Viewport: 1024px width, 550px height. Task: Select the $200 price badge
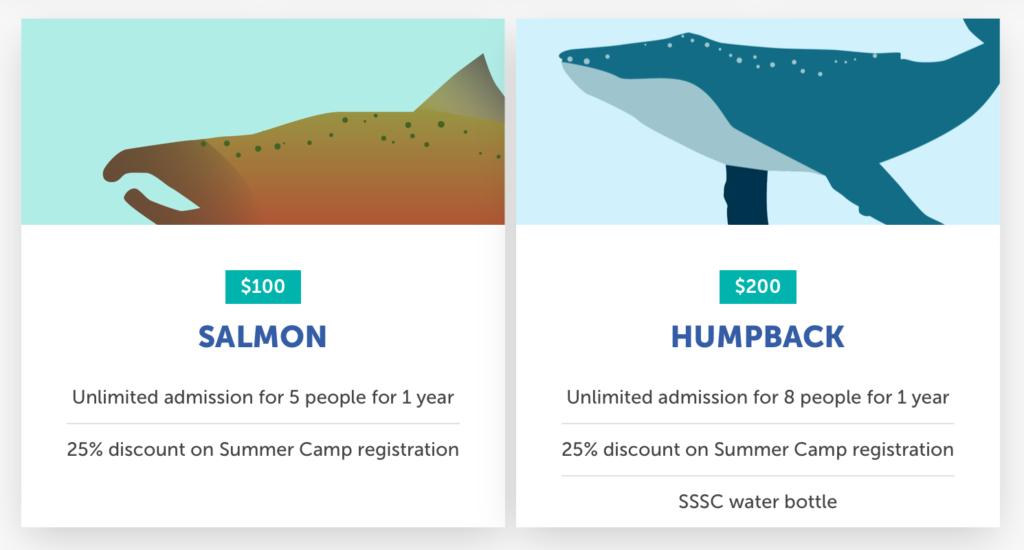pos(758,287)
